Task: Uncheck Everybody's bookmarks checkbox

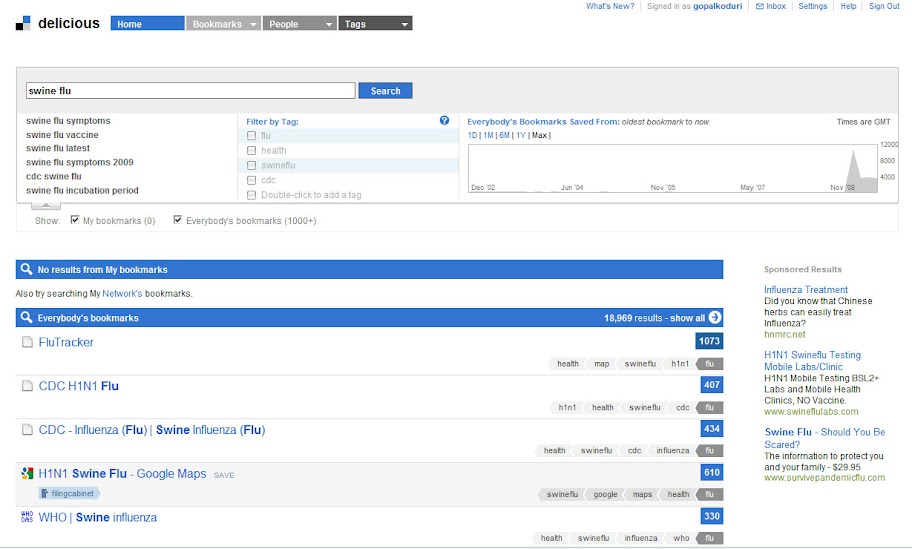Action: (177, 220)
